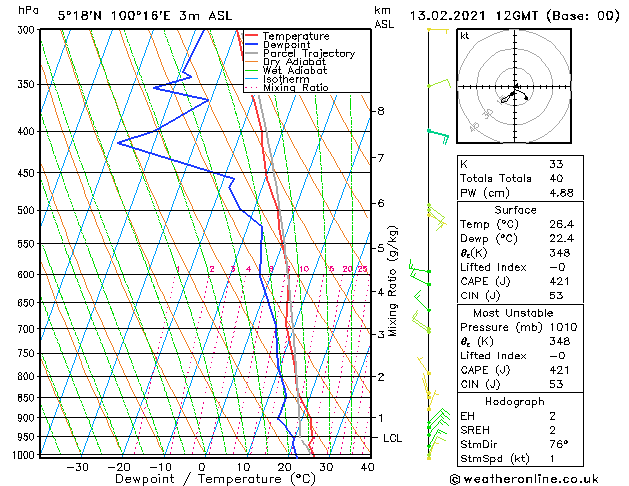Screen dimensions: 629x486
Task: Click the mixing ratio label 10
Action: pos(304,269)
